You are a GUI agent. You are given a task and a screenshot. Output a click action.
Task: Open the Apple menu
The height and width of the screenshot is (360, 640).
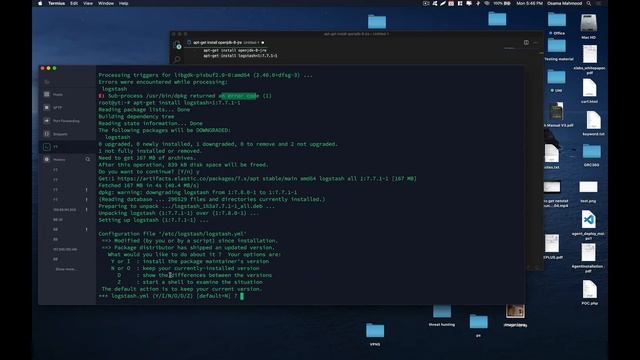coord(40,3)
